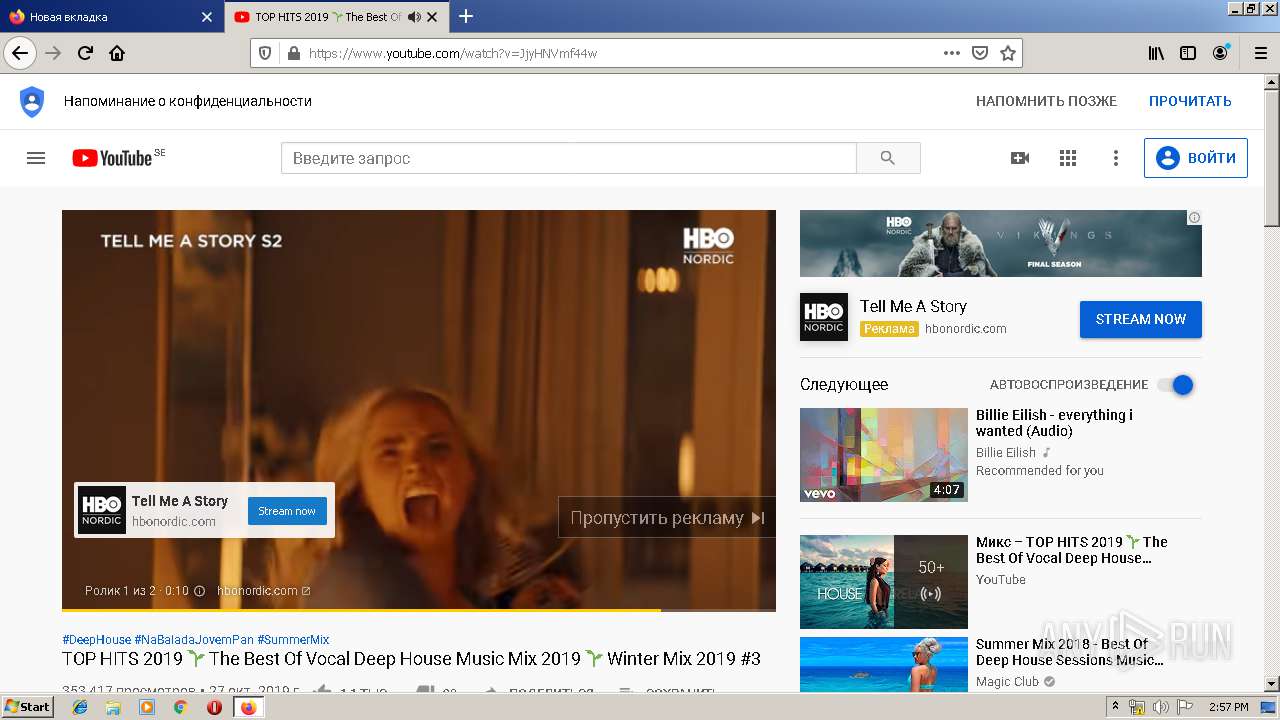Click the ВОЙТИ sign-in button

coord(1196,158)
